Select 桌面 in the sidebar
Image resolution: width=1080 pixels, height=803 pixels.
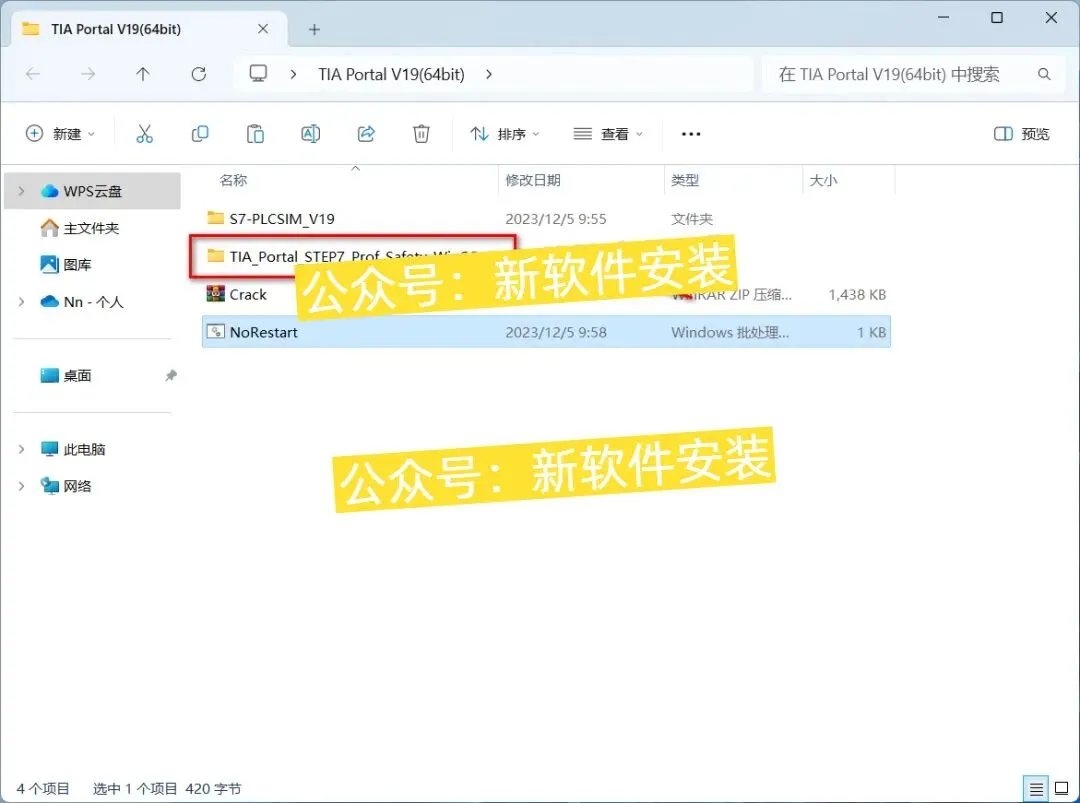tap(77, 375)
